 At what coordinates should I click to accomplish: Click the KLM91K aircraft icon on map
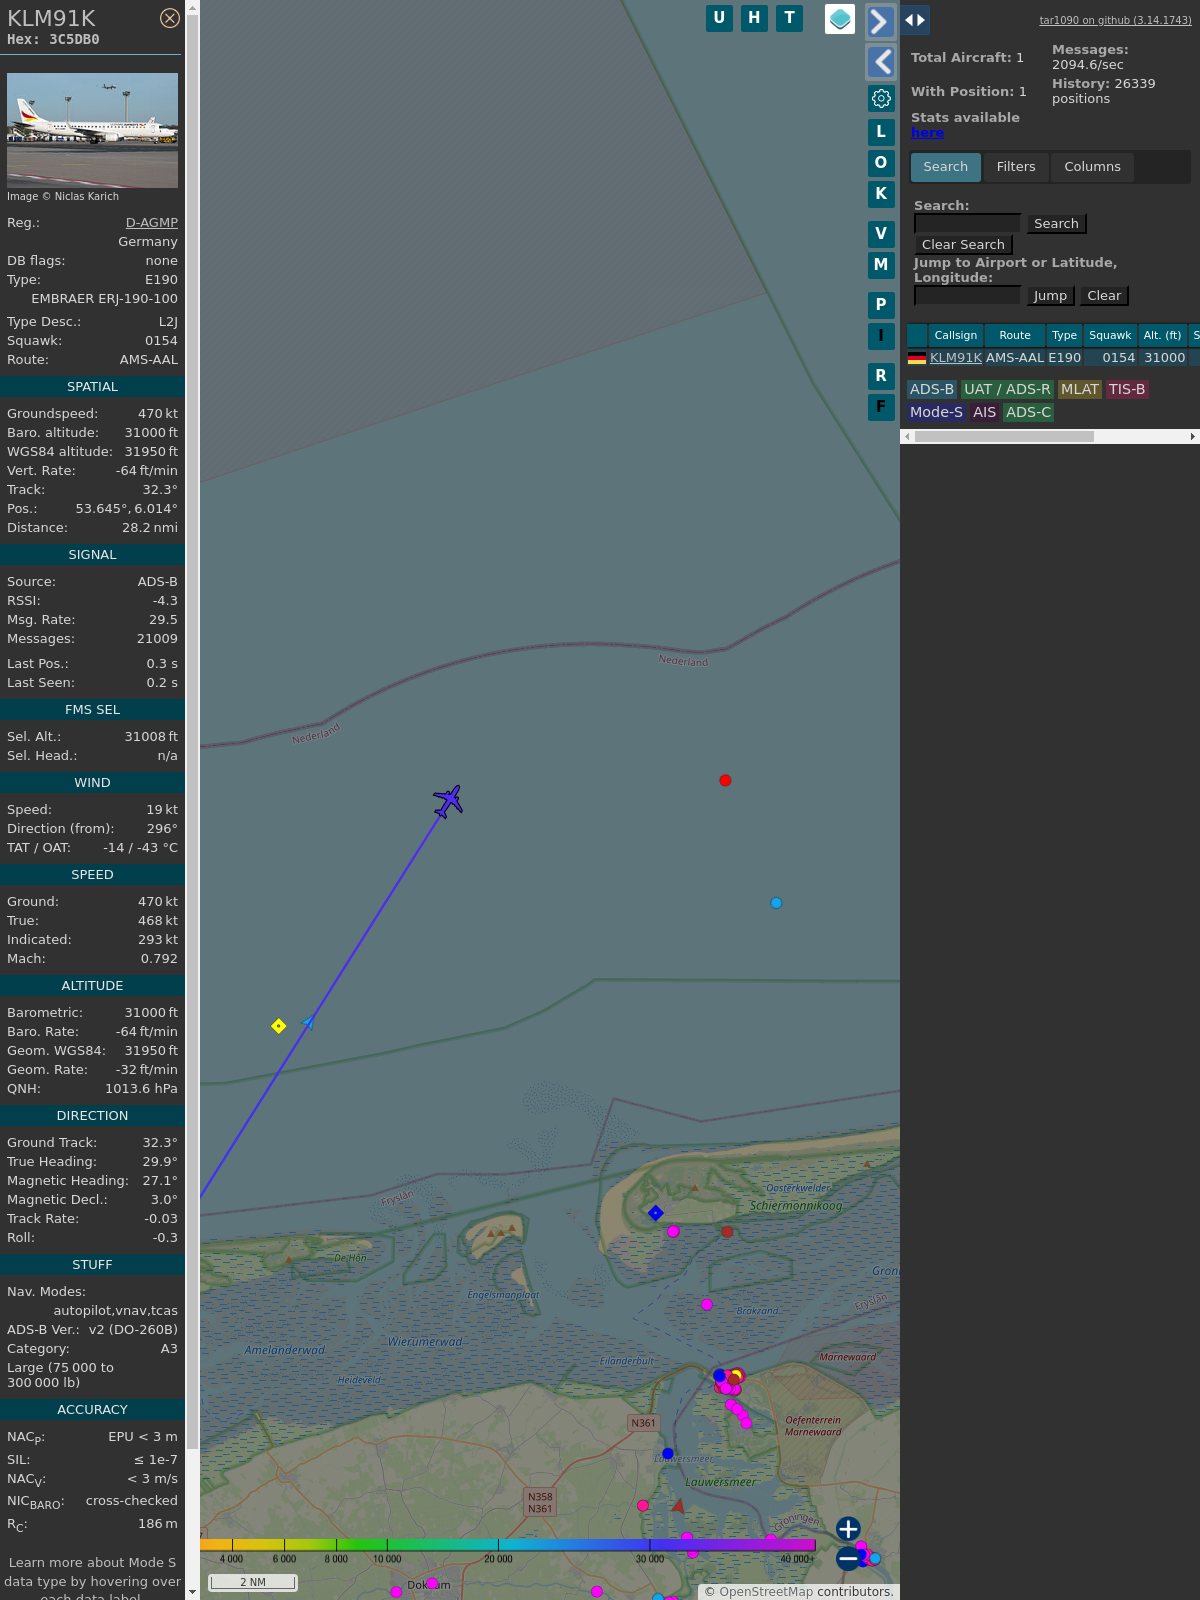click(448, 801)
